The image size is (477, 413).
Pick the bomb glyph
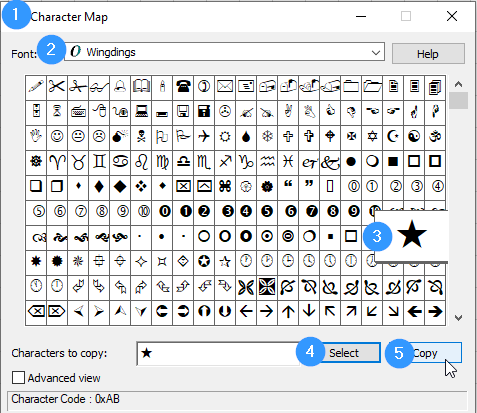pyautogui.click(x=120, y=136)
